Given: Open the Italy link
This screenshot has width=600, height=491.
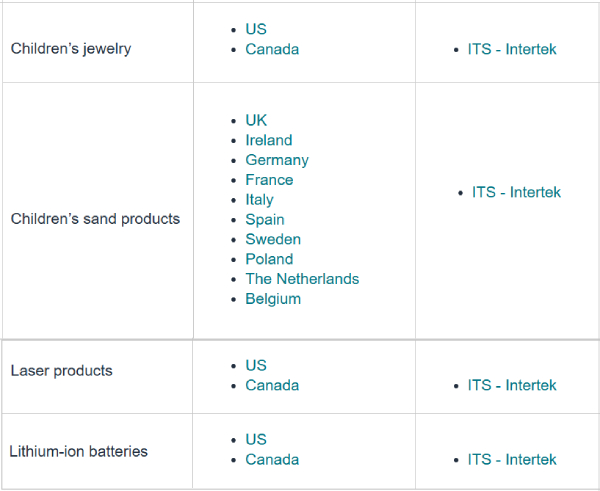Looking at the screenshot, I should coord(259,200).
